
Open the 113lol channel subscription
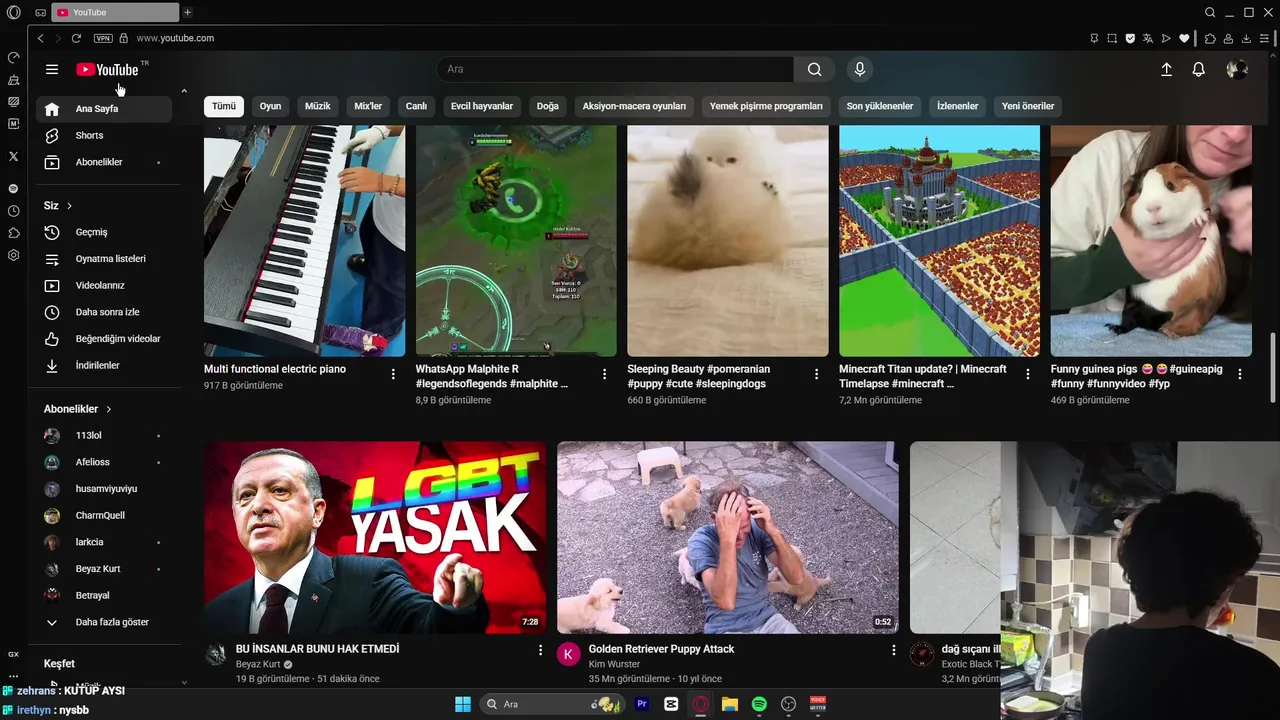pyautogui.click(x=104, y=436)
